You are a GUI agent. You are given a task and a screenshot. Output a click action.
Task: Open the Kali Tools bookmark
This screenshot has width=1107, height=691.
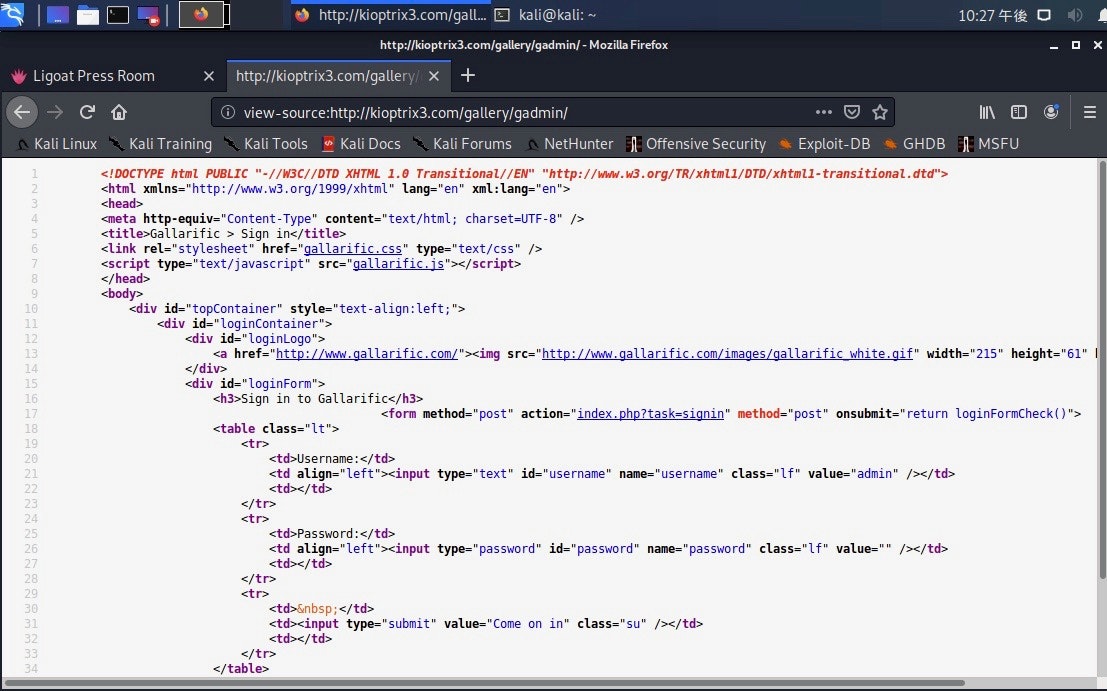(x=265, y=144)
